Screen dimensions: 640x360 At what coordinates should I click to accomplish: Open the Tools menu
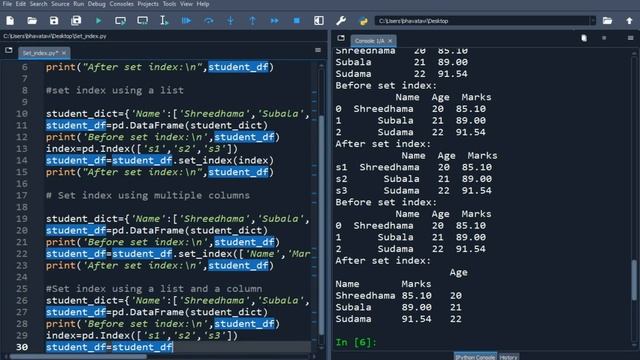click(169, 4)
